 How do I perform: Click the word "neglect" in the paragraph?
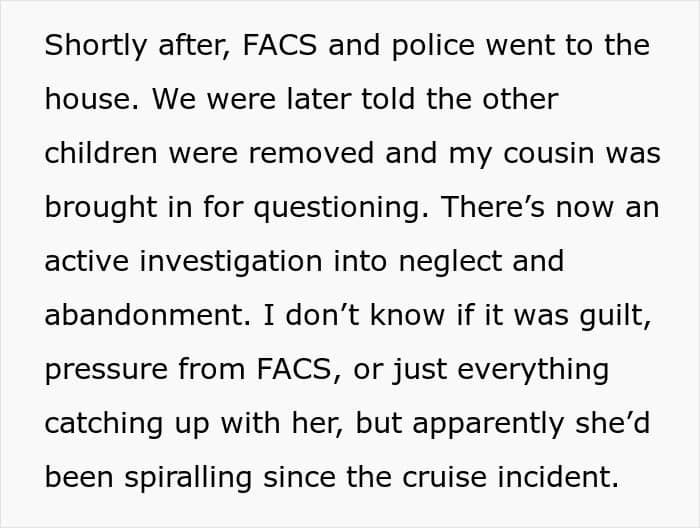click(450, 262)
